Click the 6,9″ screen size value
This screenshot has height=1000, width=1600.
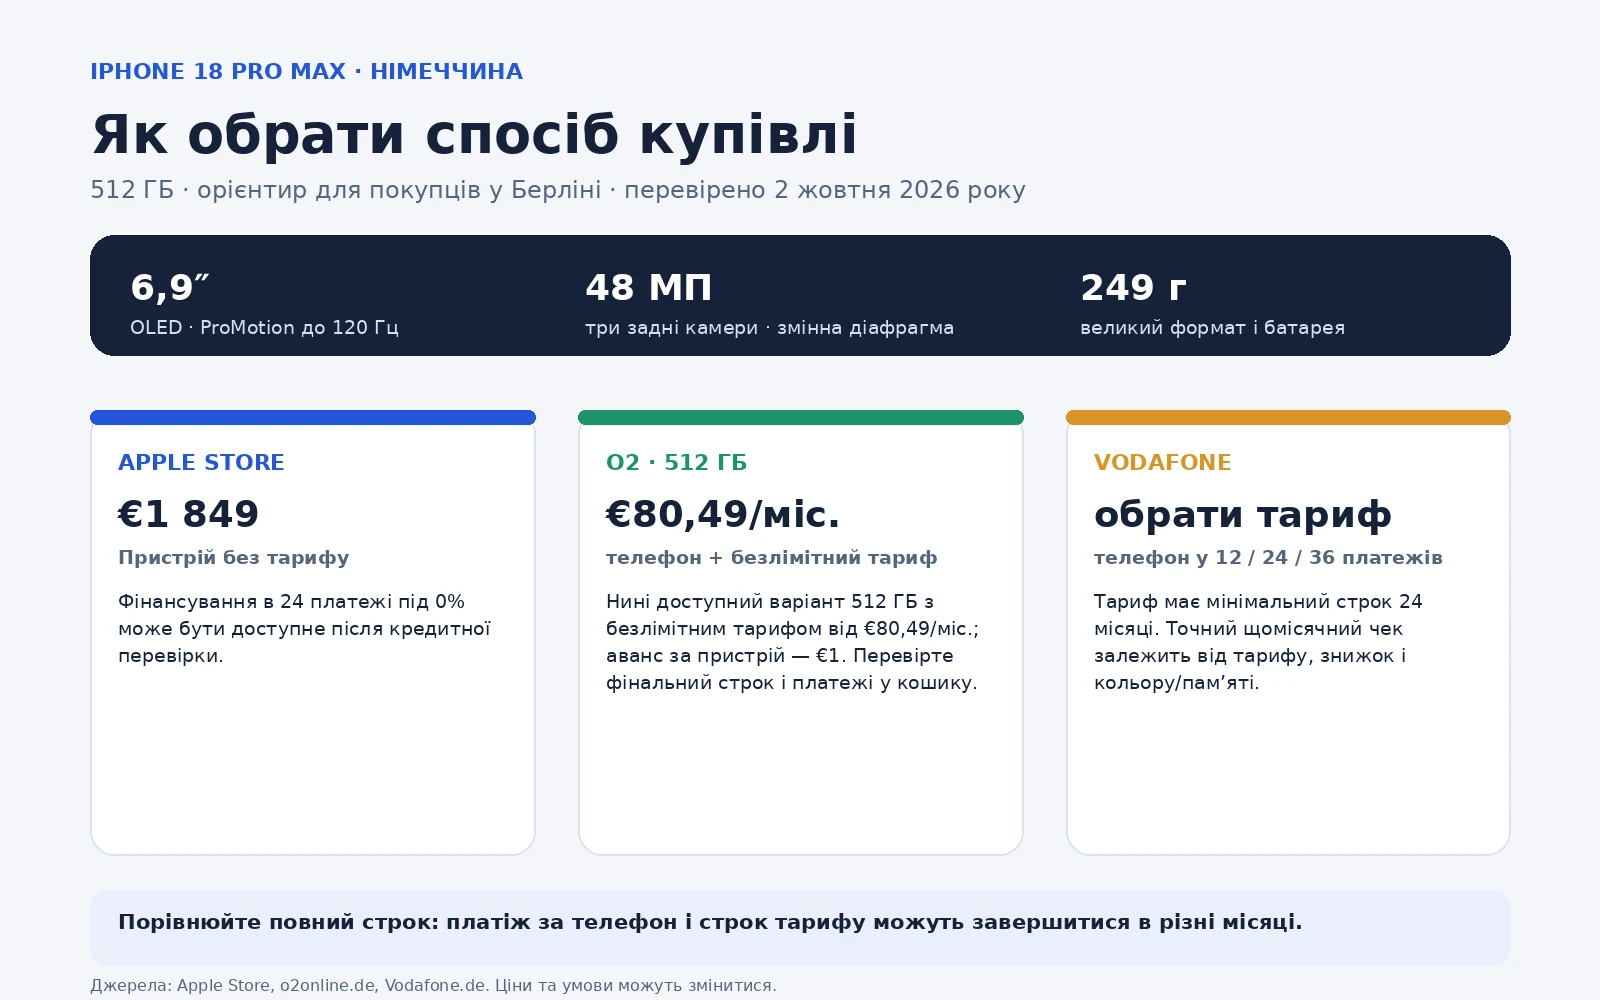click(x=170, y=287)
